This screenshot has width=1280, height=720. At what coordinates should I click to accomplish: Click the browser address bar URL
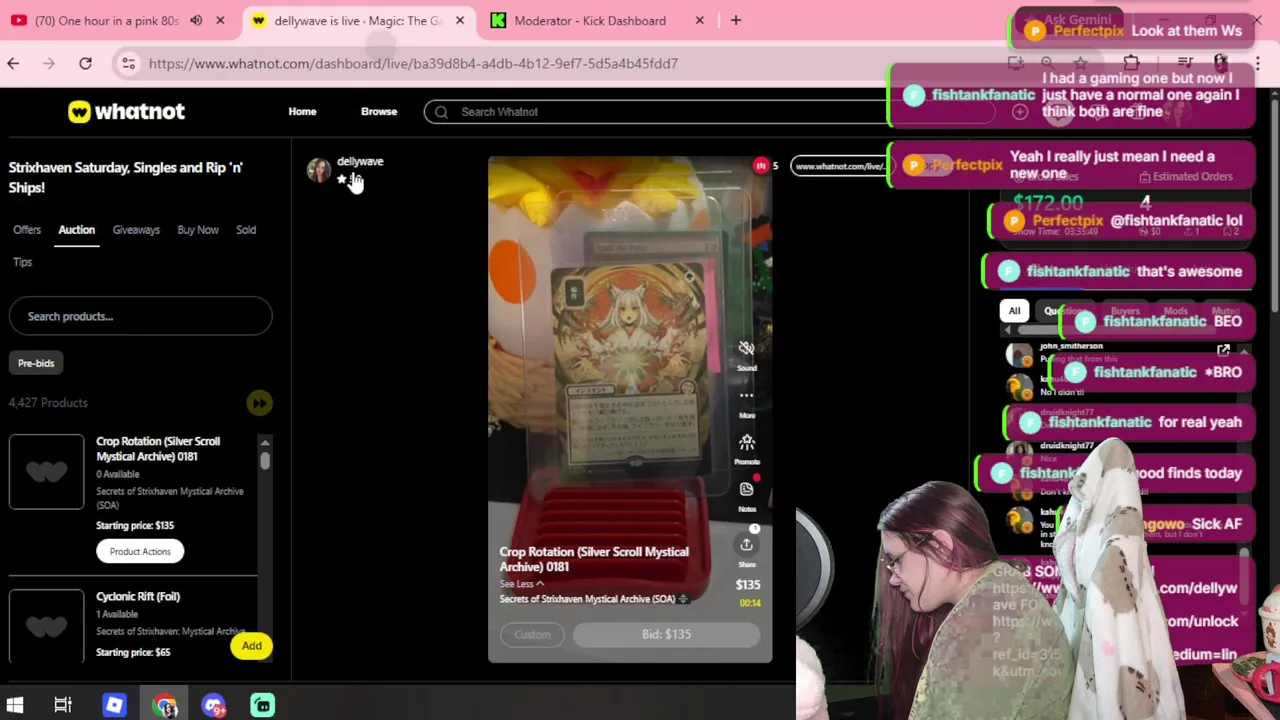(413, 63)
